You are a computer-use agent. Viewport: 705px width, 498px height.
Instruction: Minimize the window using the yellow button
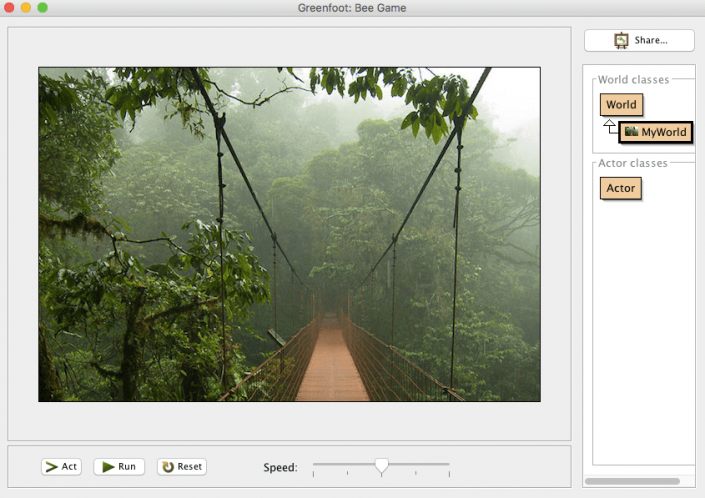(26, 8)
